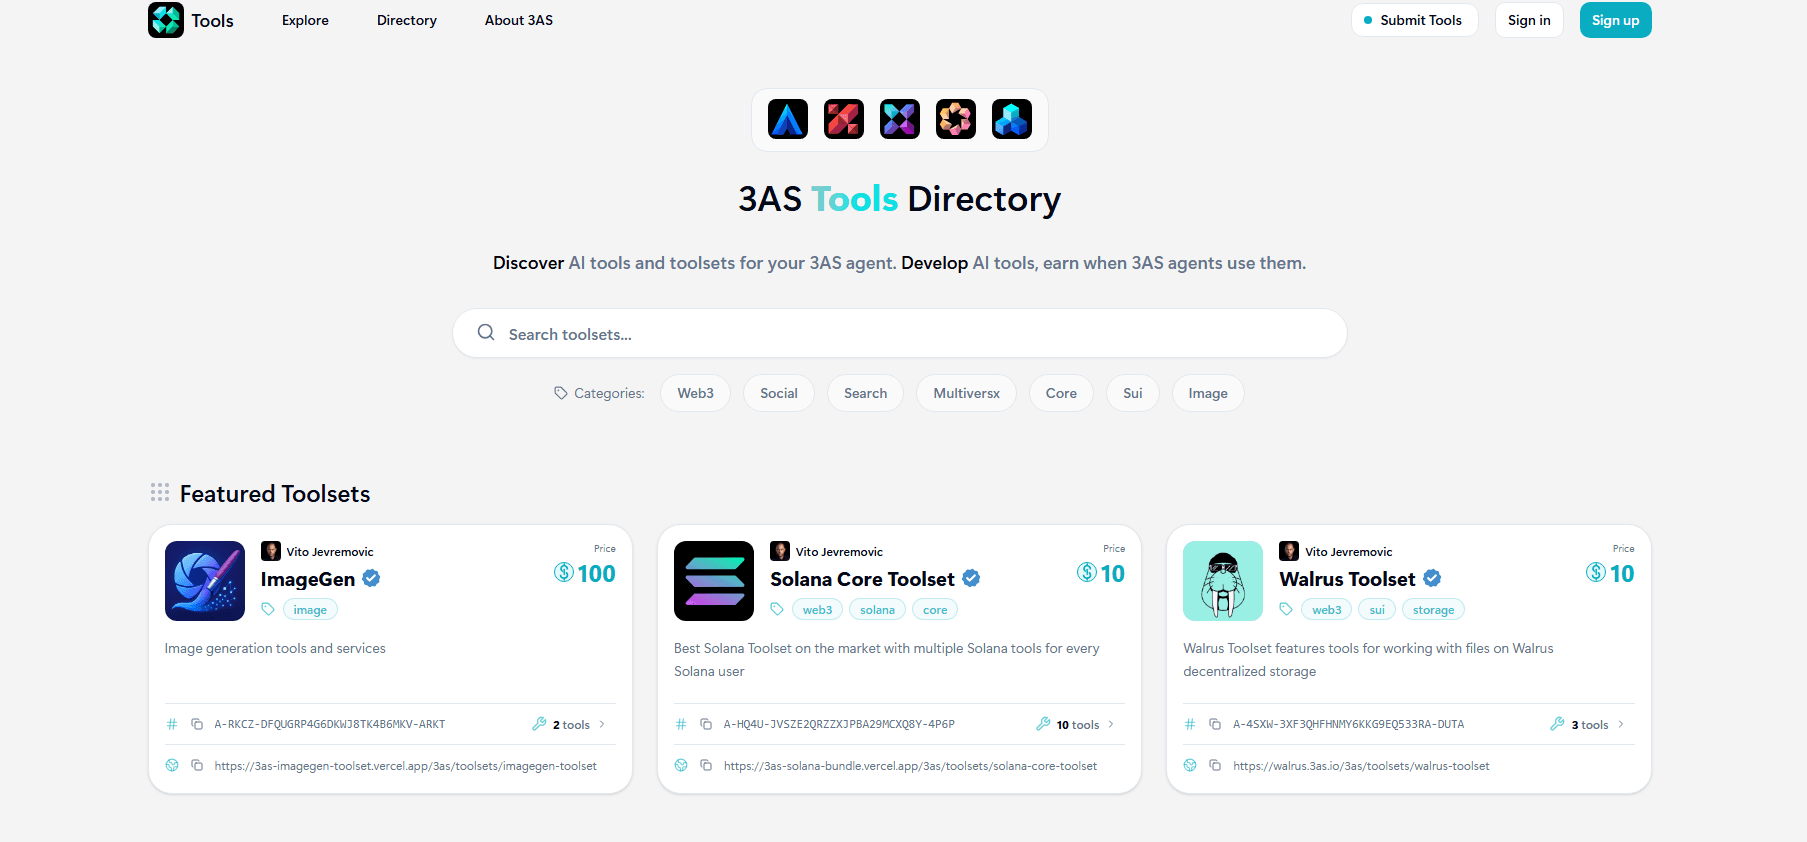Click the 3AS Tools logo icon
The image size is (1807, 842).
pos(166,20)
